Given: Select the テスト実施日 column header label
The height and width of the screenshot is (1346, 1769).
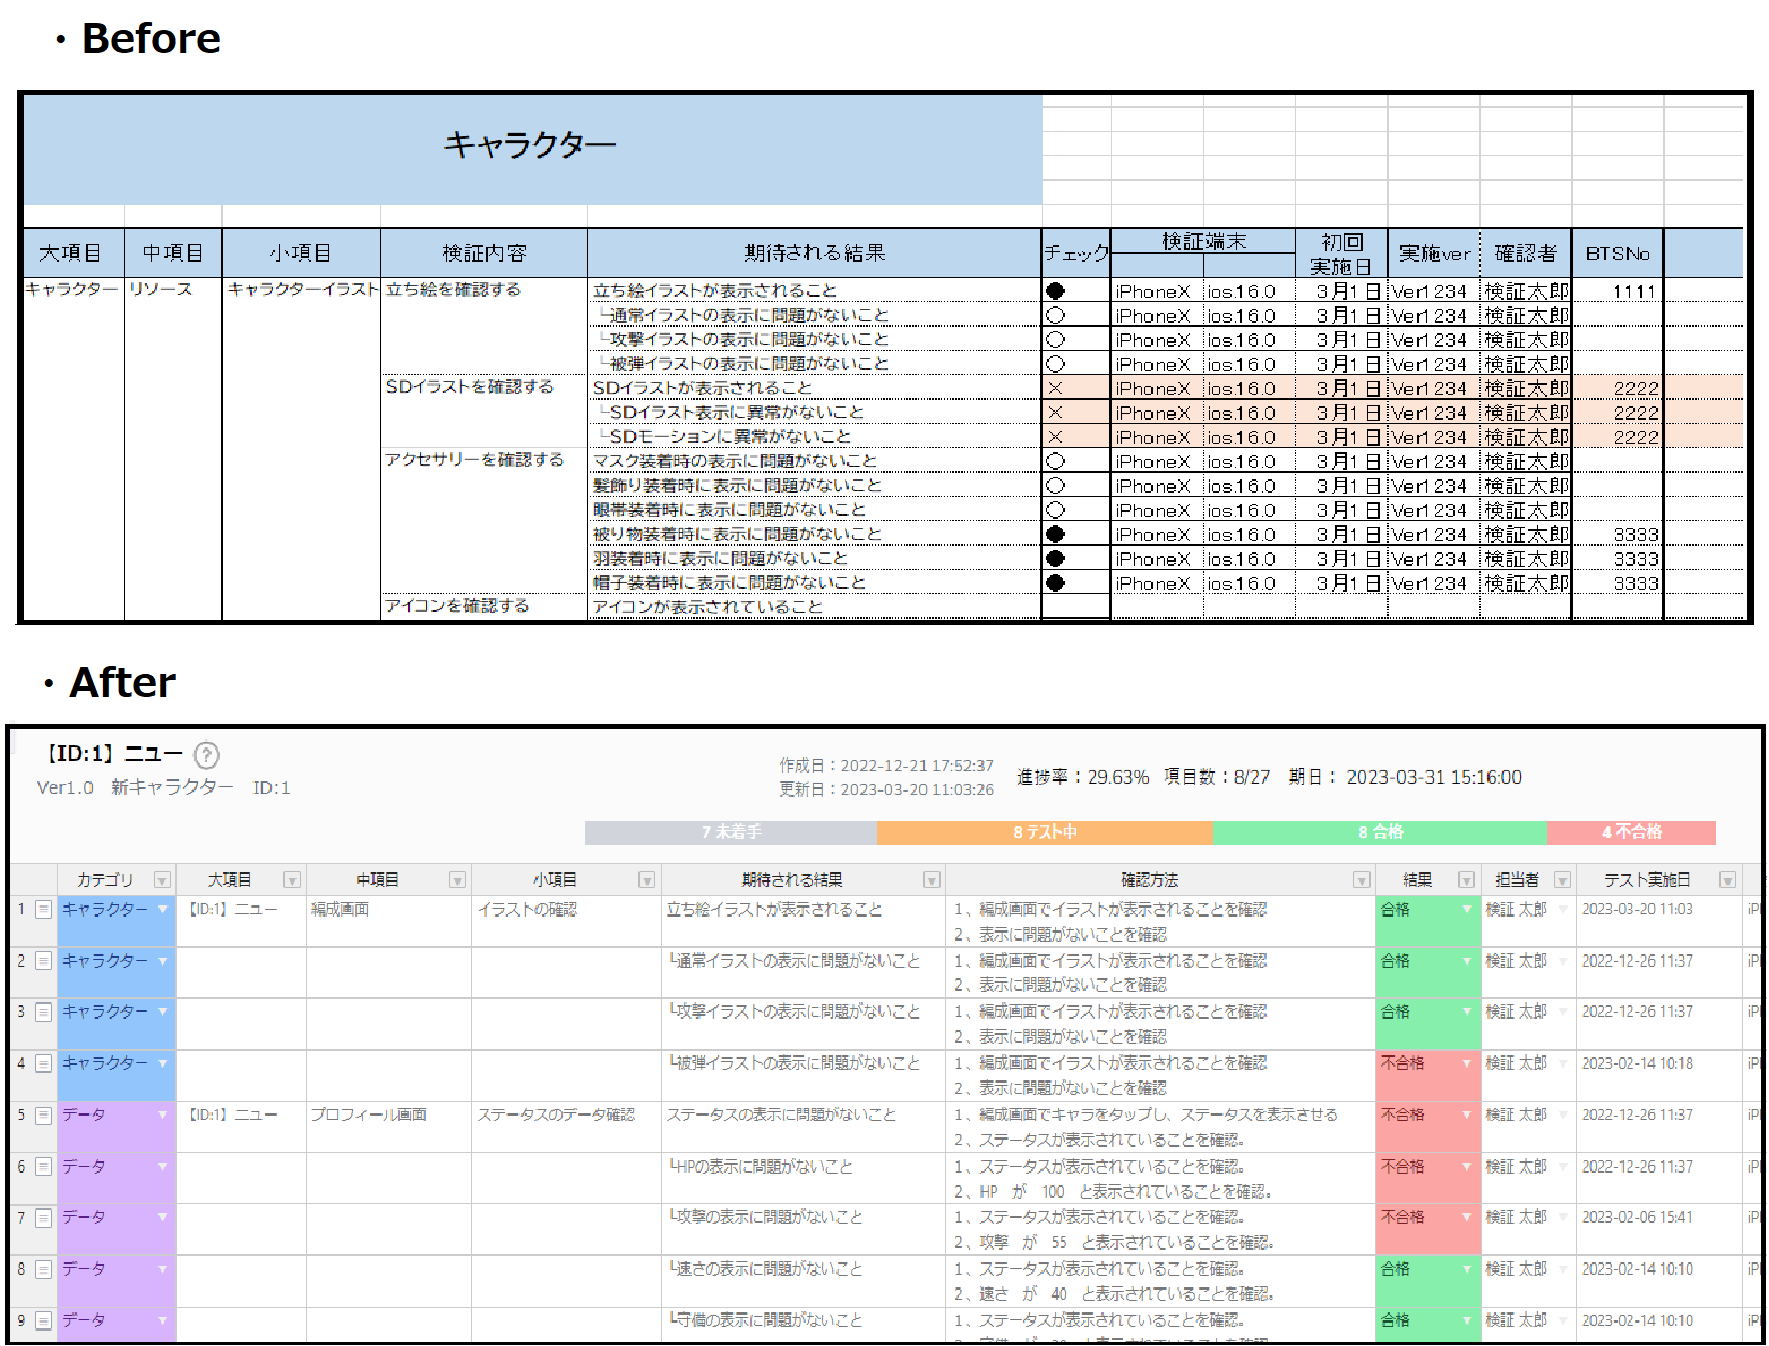Looking at the screenshot, I should tap(1647, 880).
